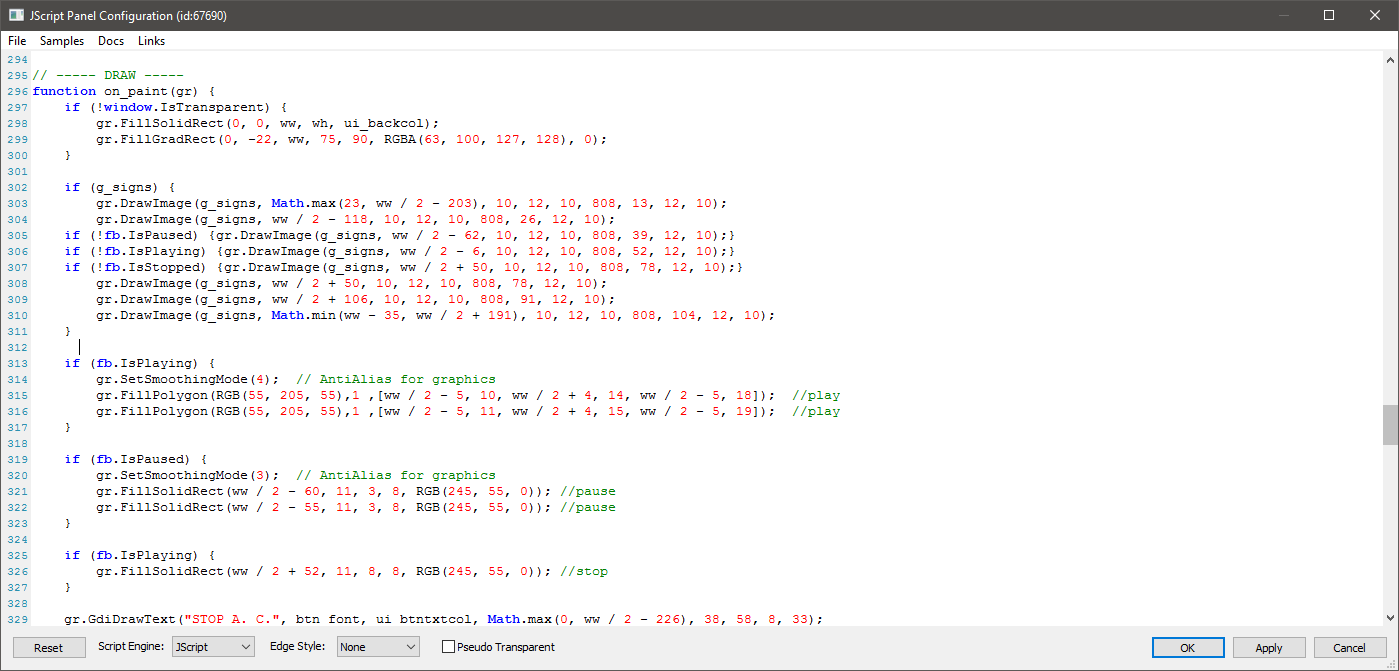
Task: Expand the Script Engine dropdown
Action: [x=213, y=647]
